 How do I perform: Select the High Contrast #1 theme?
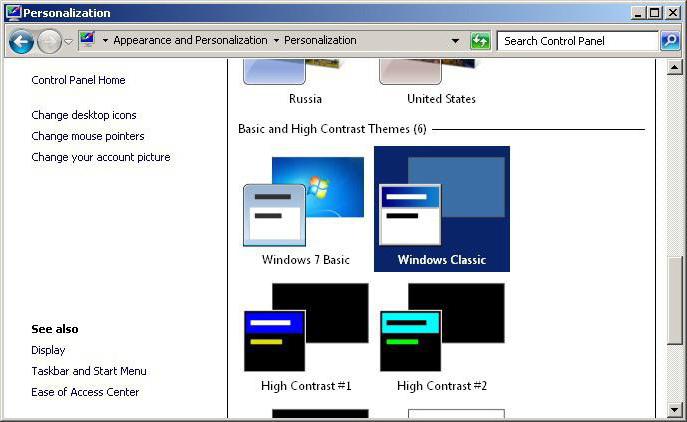306,337
